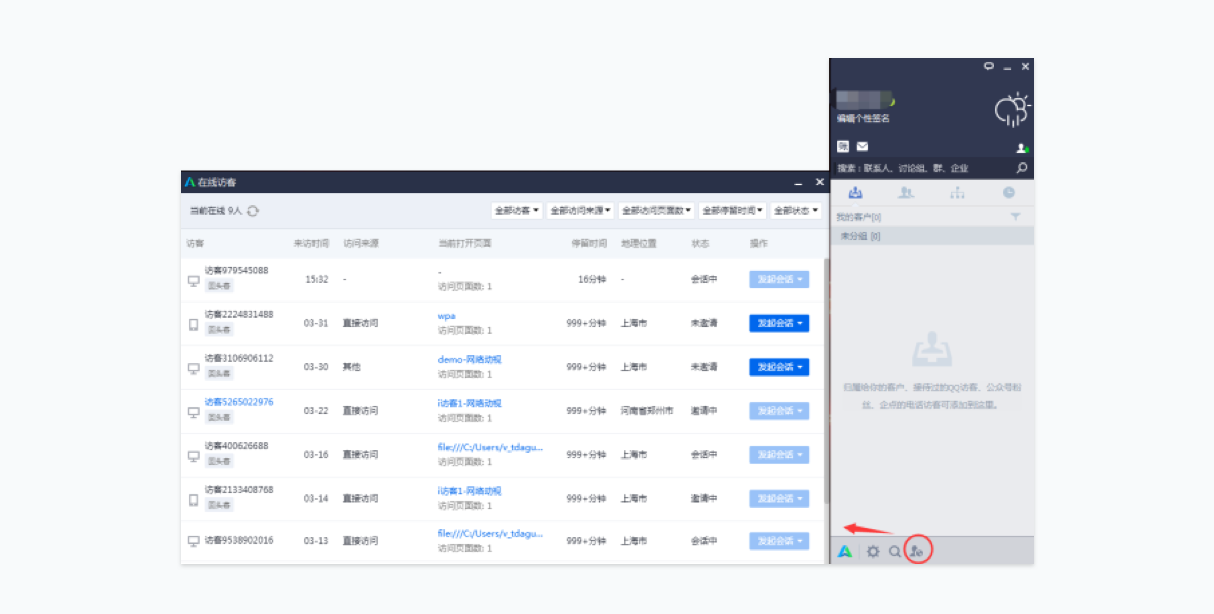1214x614 pixels.
Task: Click the search field for contacts and groups
Action: (922, 168)
